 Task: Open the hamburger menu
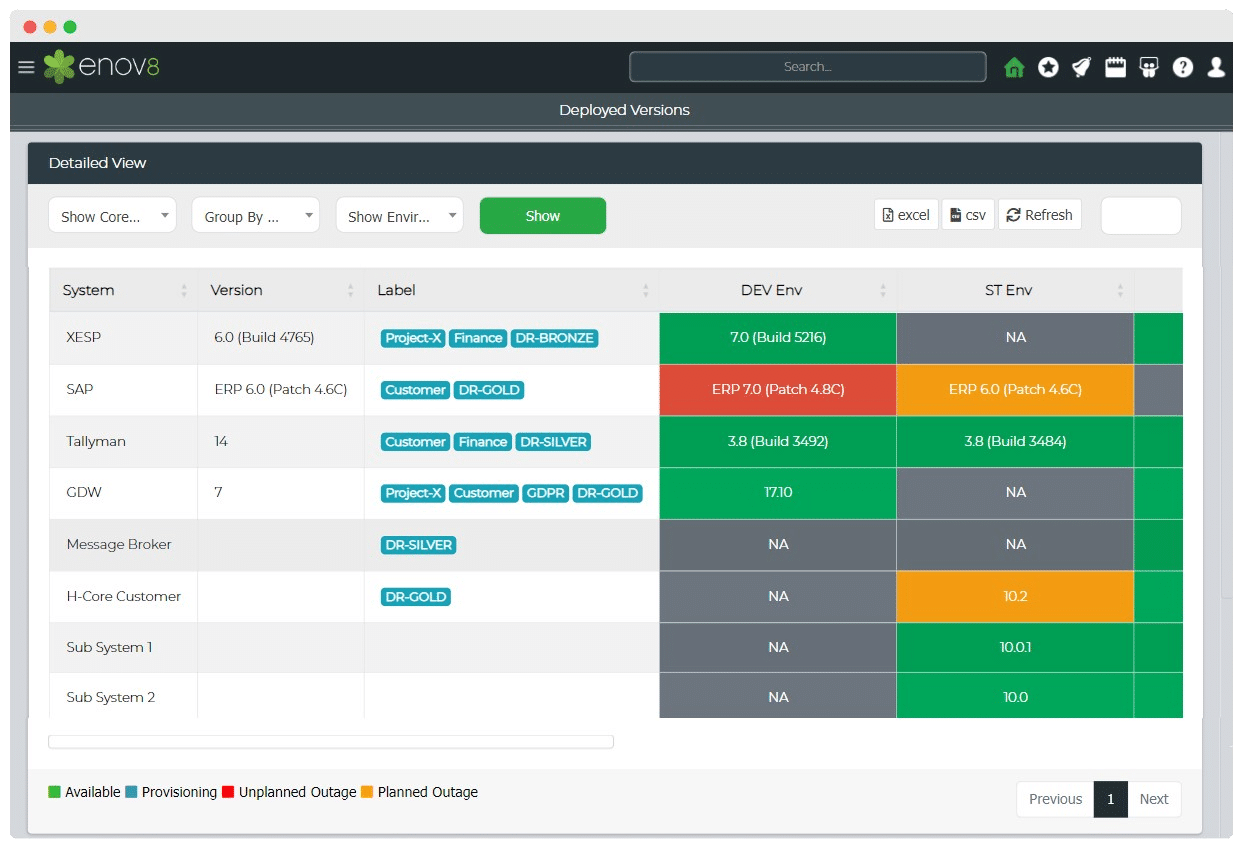tap(26, 67)
